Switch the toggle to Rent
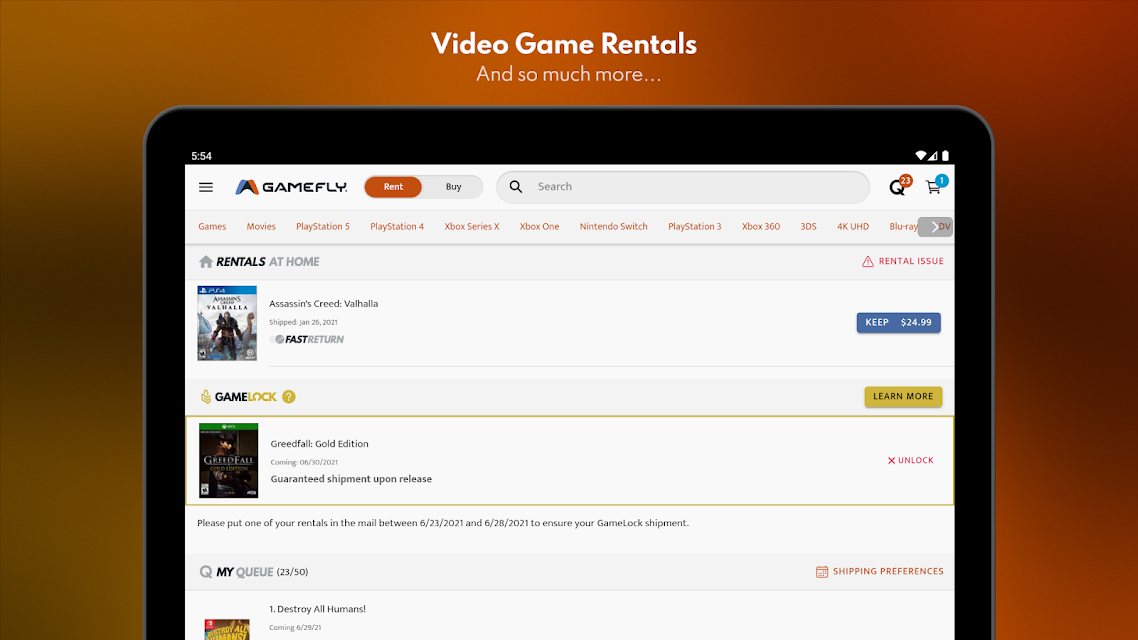 (x=394, y=187)
